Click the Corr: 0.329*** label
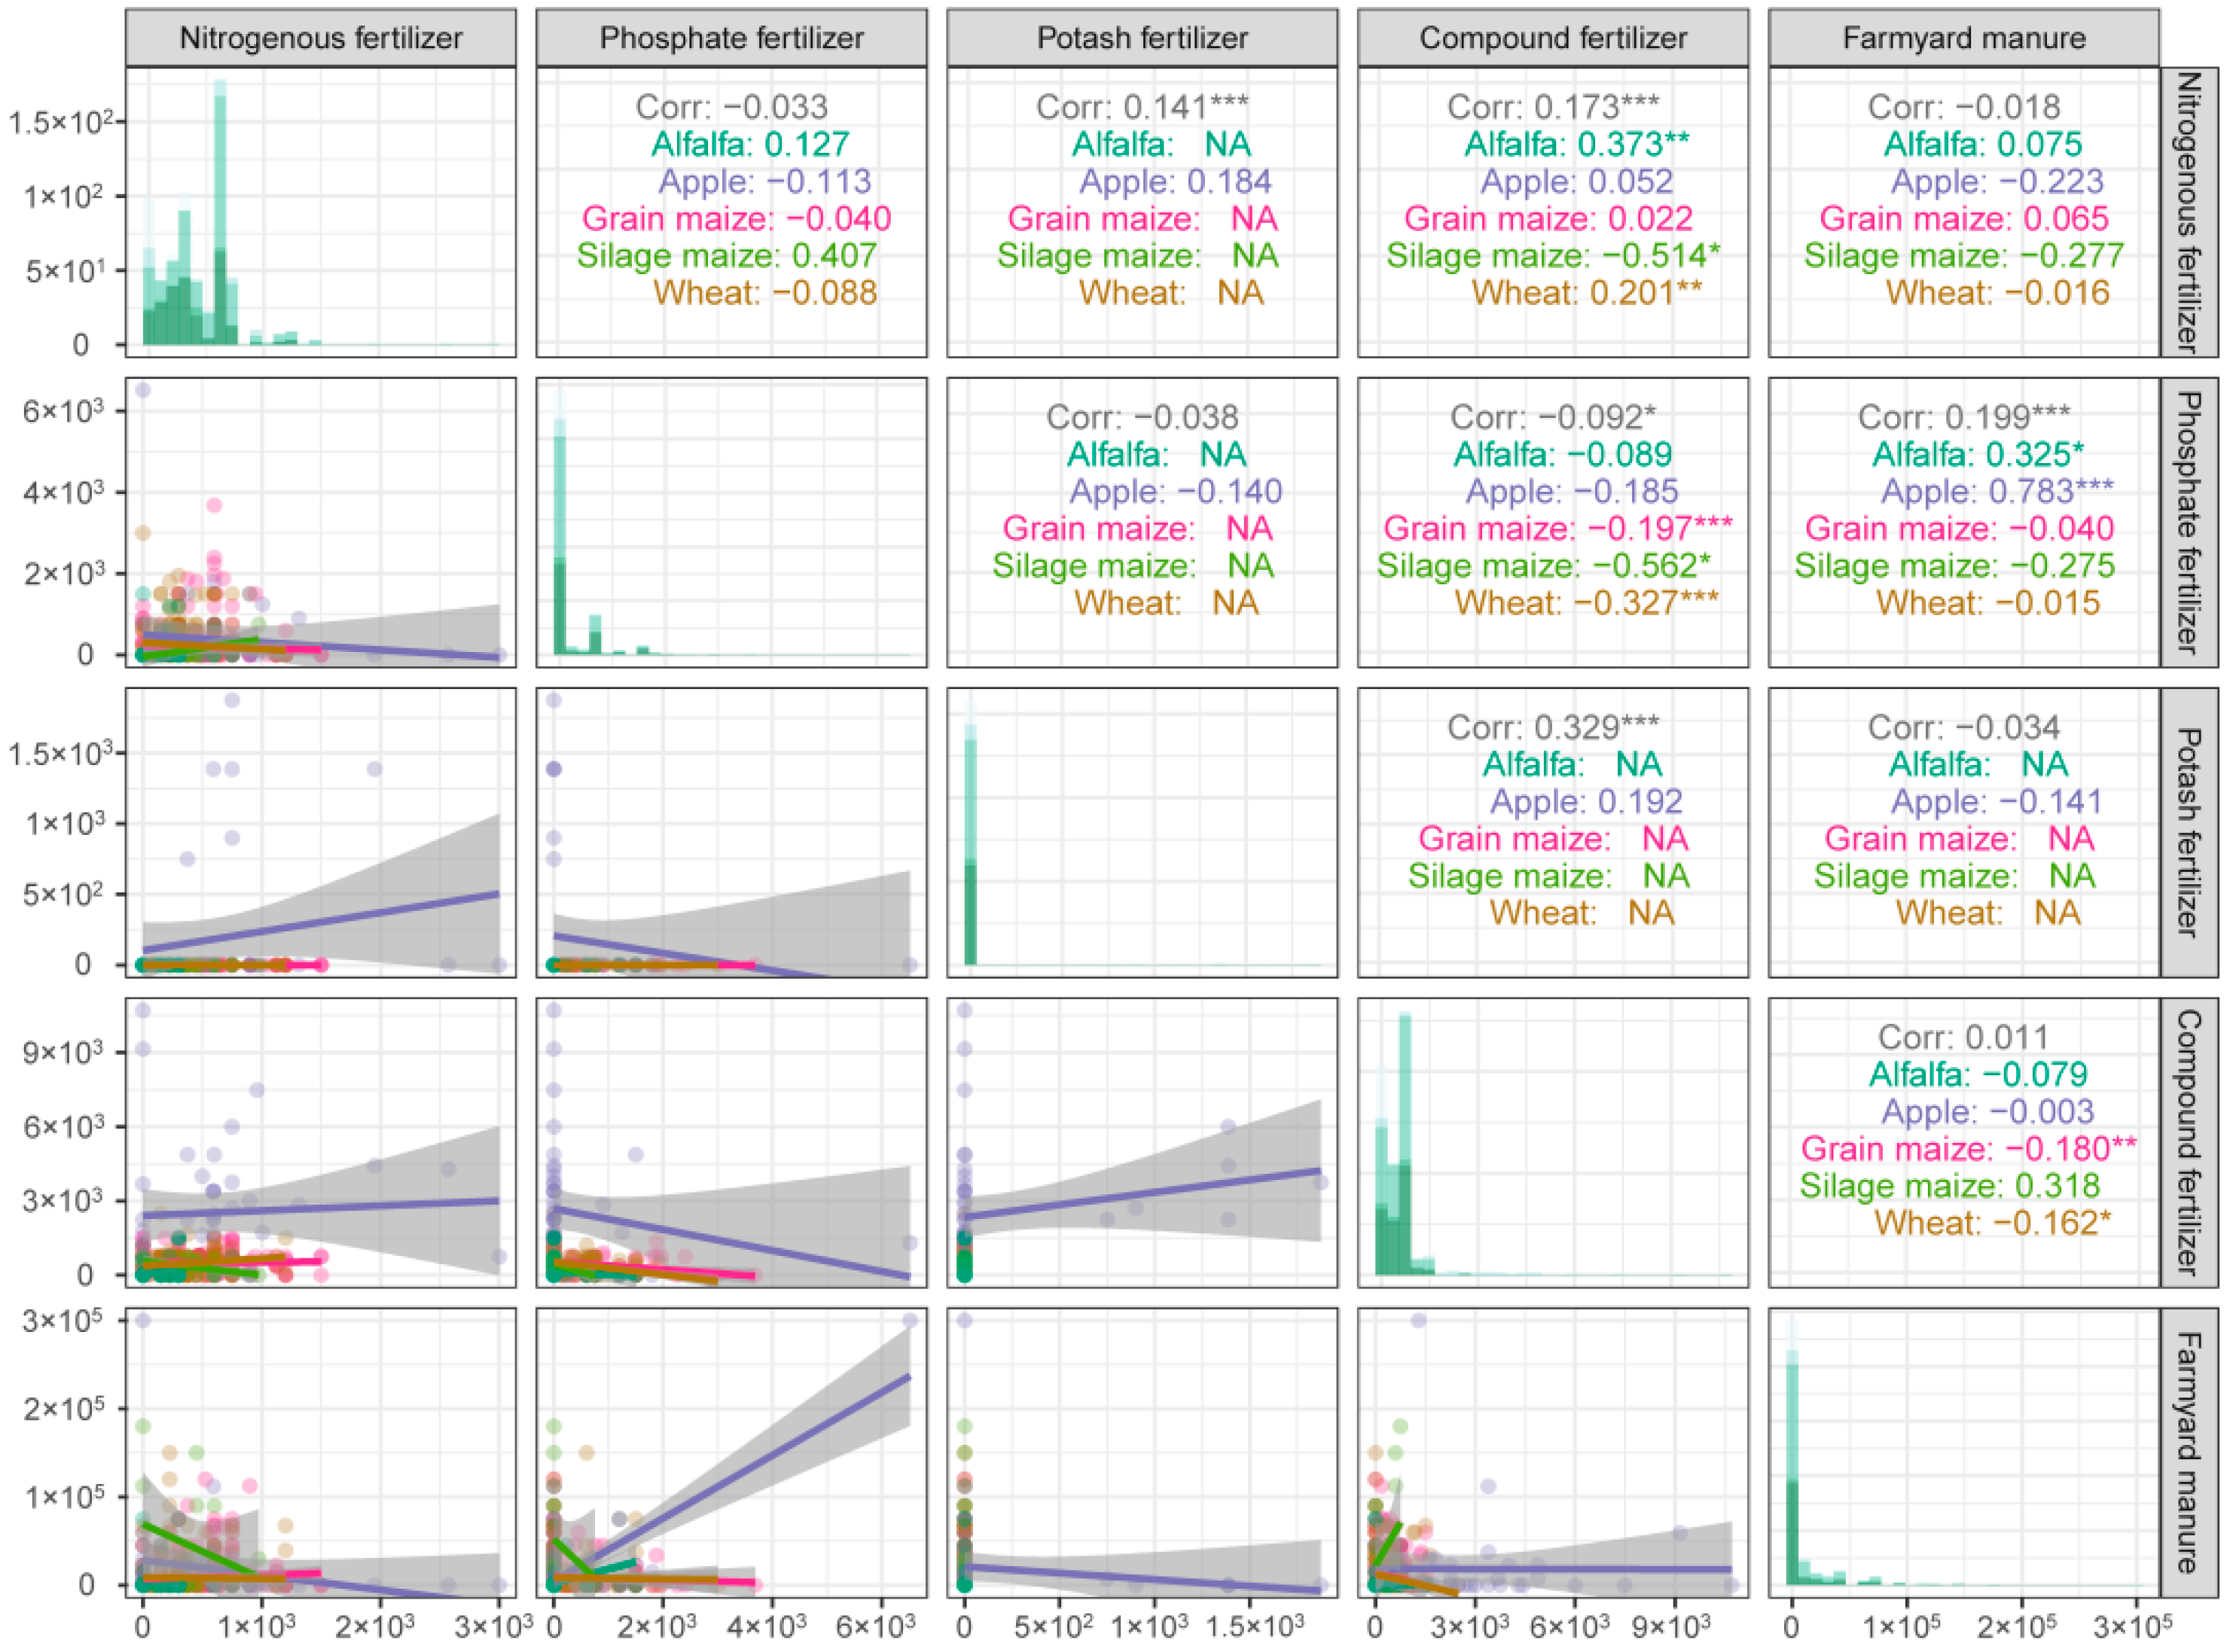 [1552, 727]
